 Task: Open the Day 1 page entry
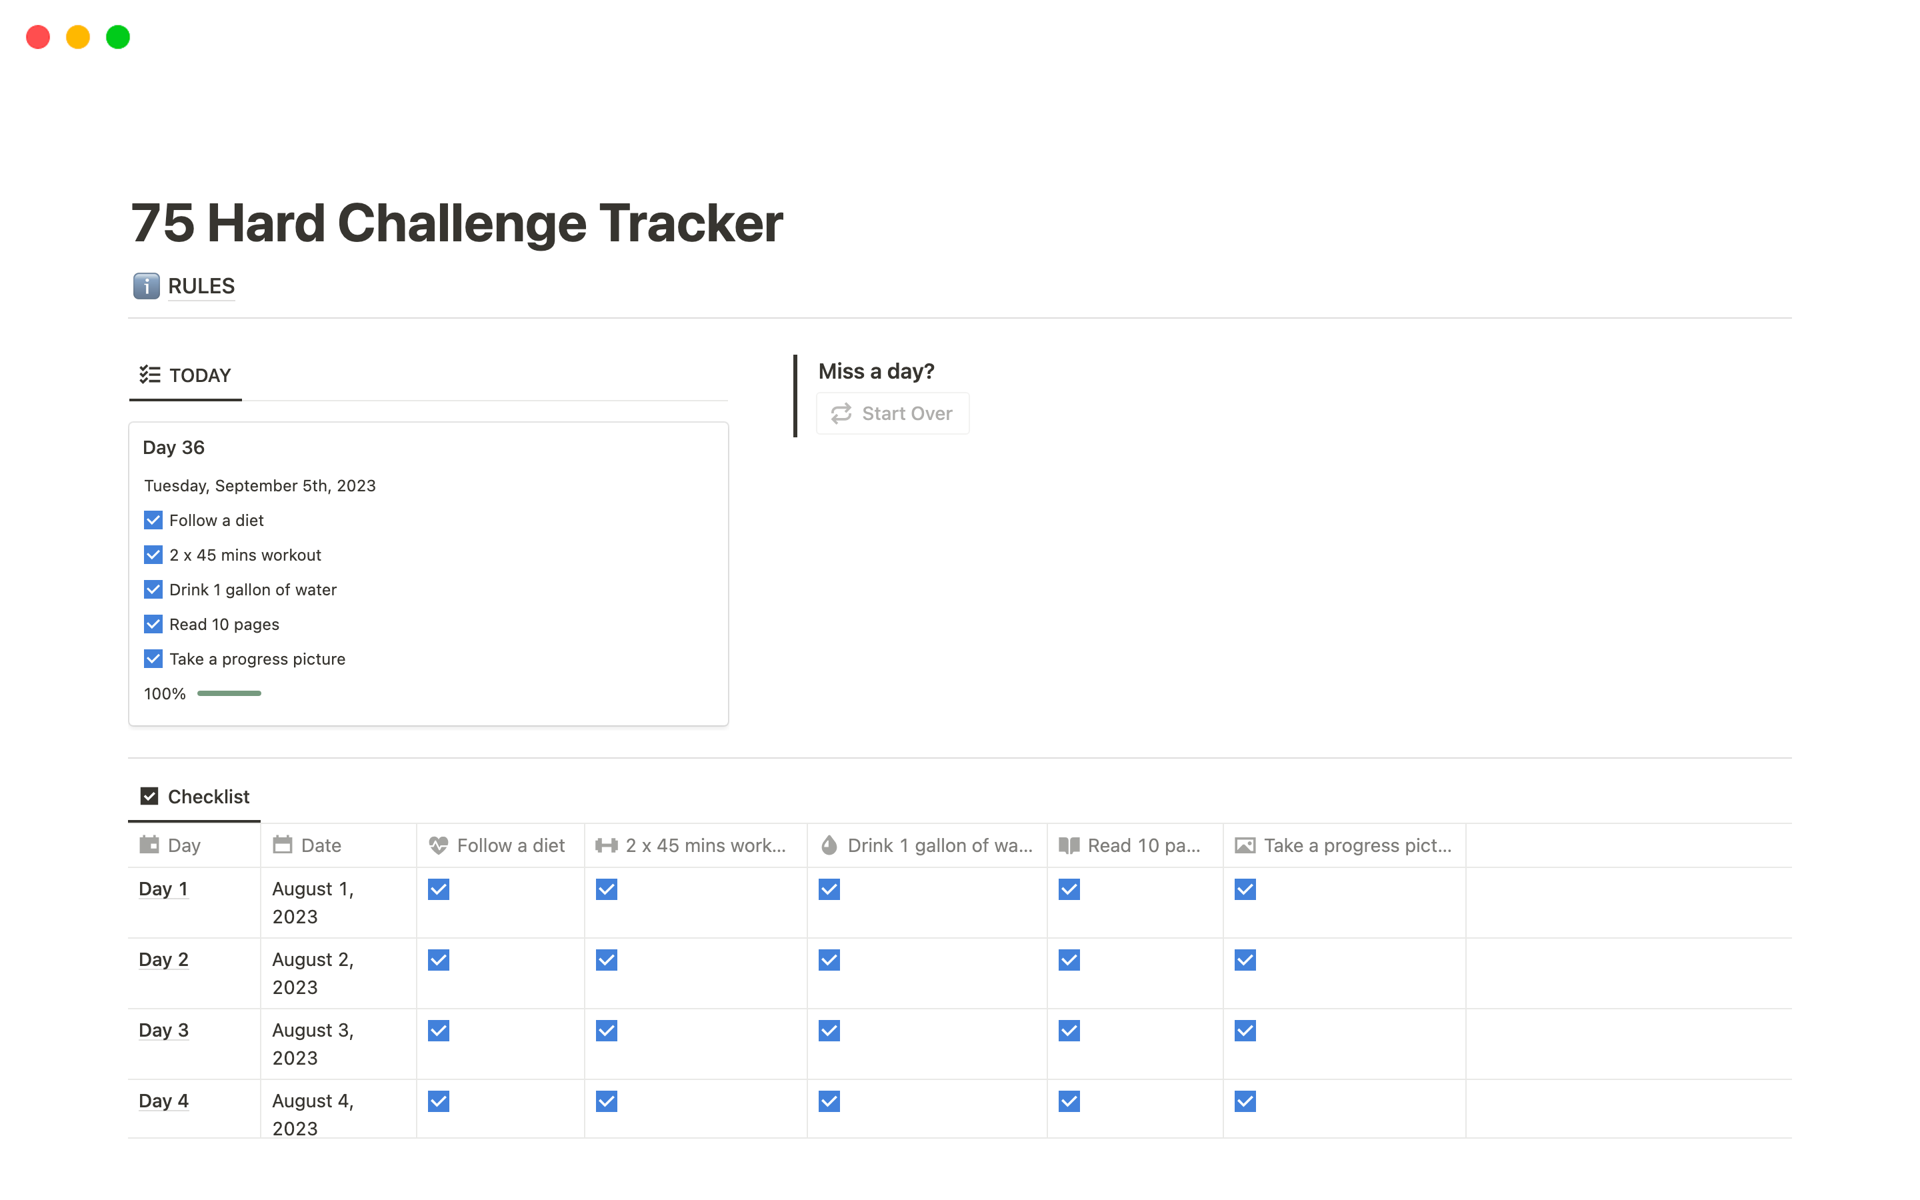coord(163,889)
